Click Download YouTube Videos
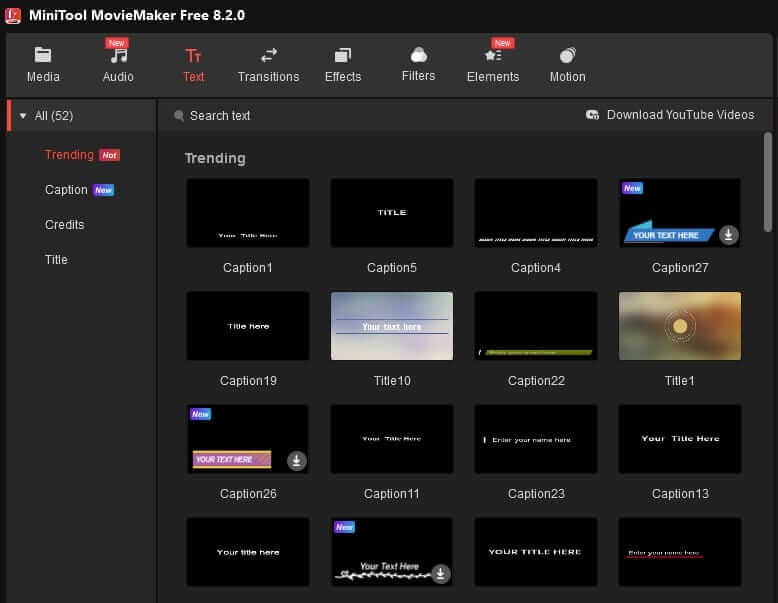The image size is (778, 603). 670,115
